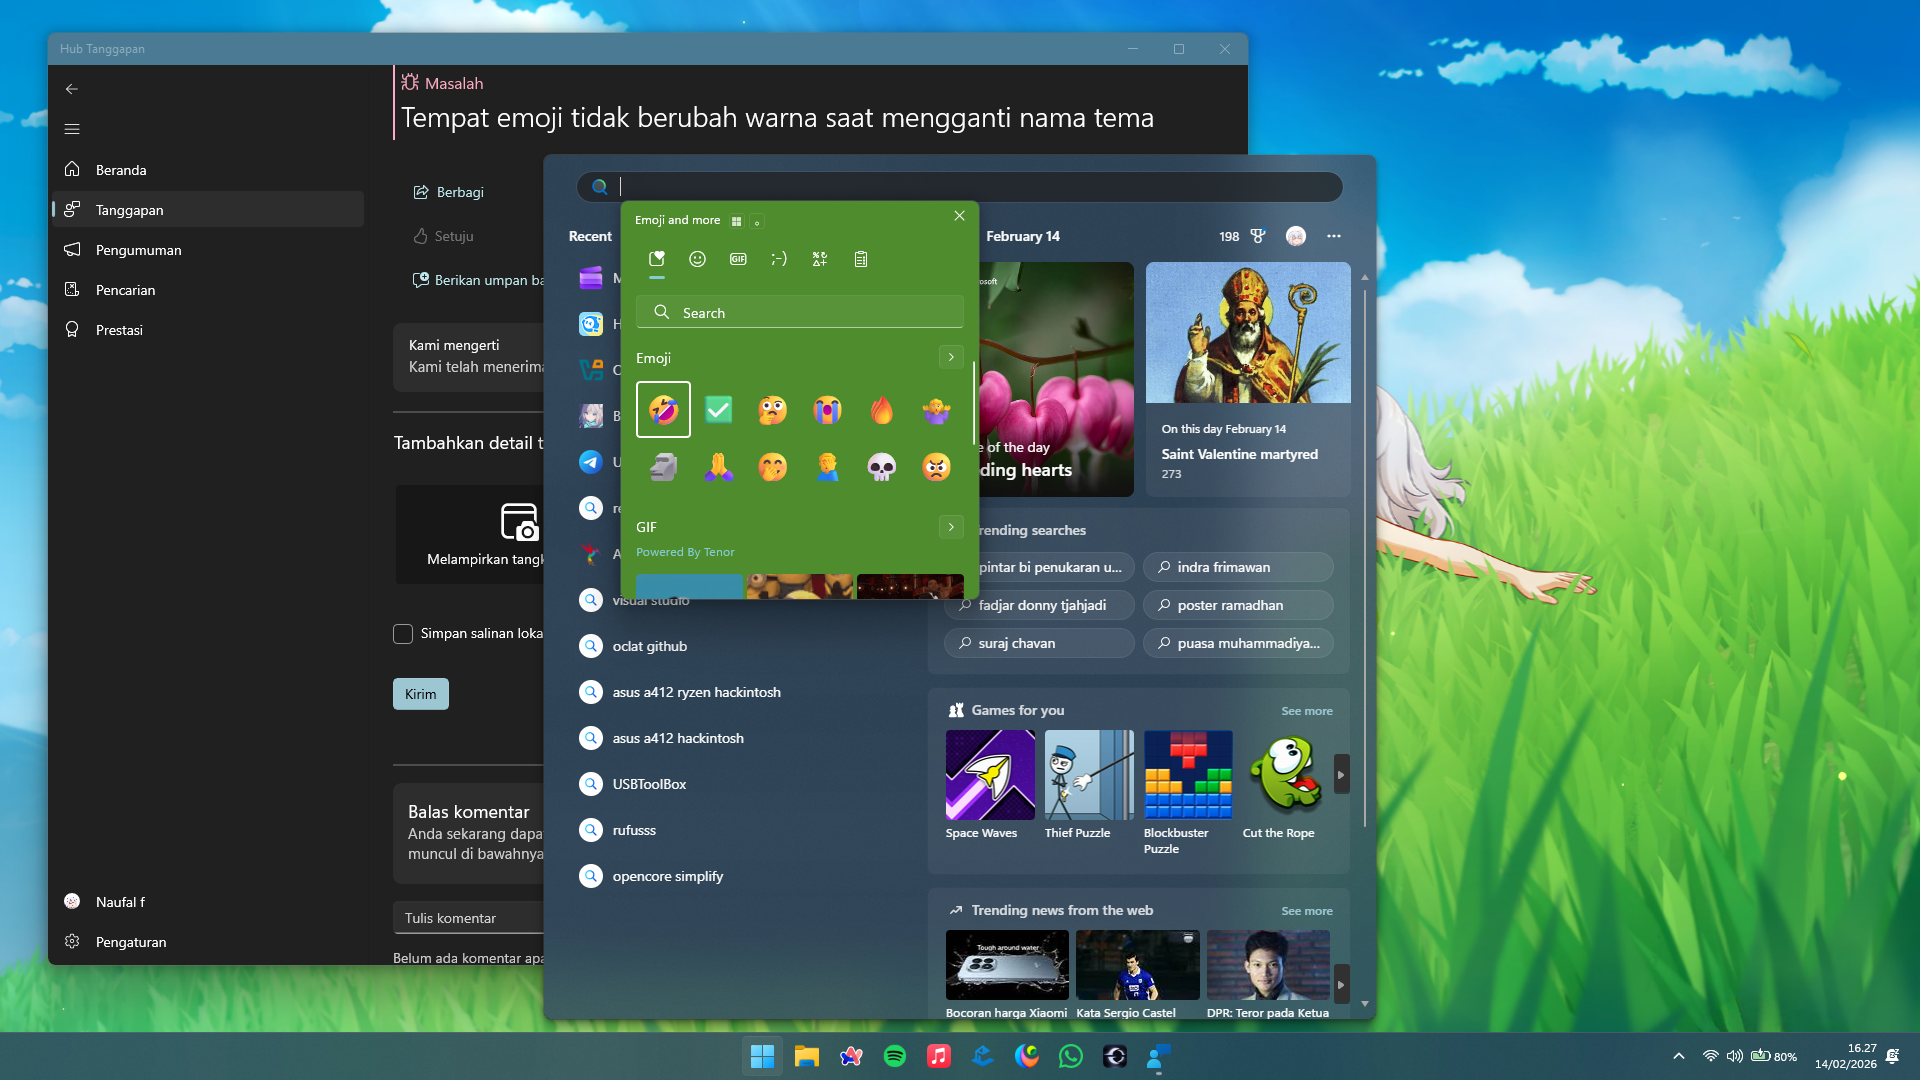Expand the Emoji section with its chevron
Image resolution: width=1920 pixels, height=1080 pixels.
click(950, 357)
